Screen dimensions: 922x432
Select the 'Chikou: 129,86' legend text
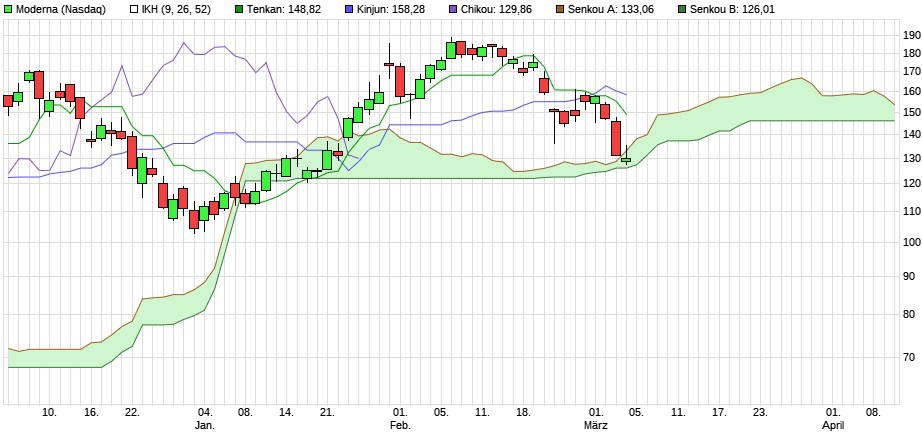[x=495, y=9]
